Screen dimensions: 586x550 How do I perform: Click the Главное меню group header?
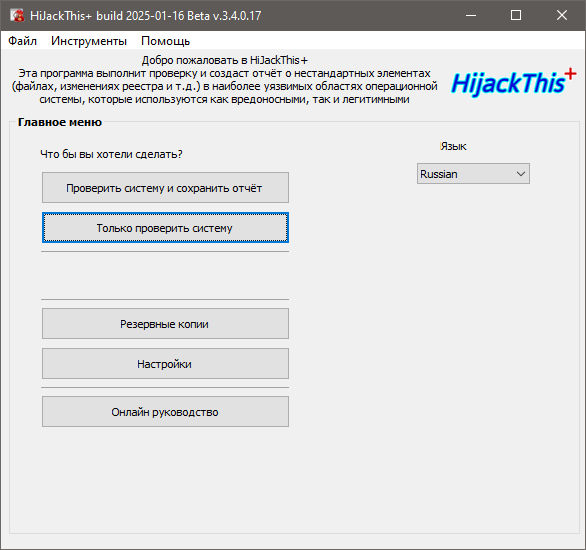(60, 122)
